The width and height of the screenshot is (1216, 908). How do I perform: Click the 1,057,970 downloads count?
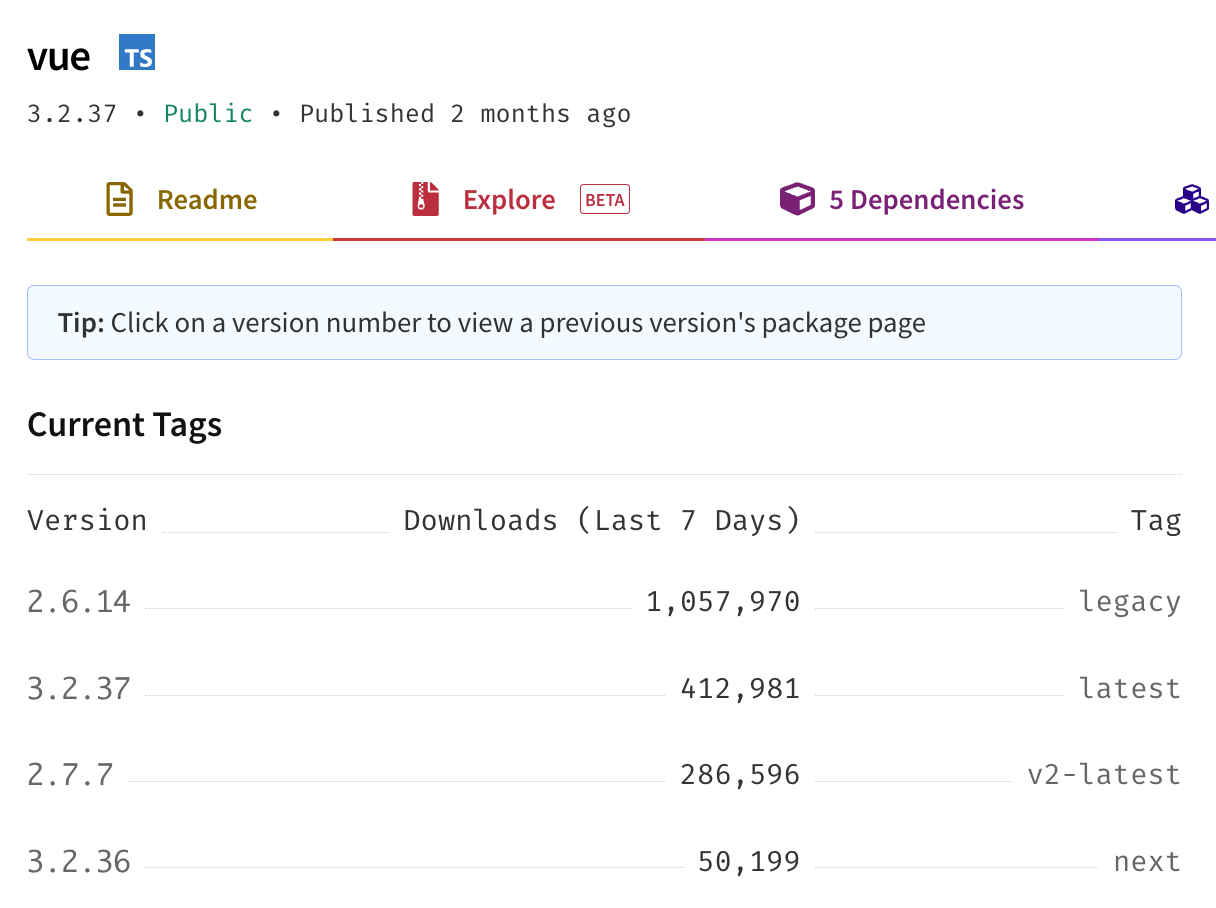pyautogui.click(x=723, y=602)
